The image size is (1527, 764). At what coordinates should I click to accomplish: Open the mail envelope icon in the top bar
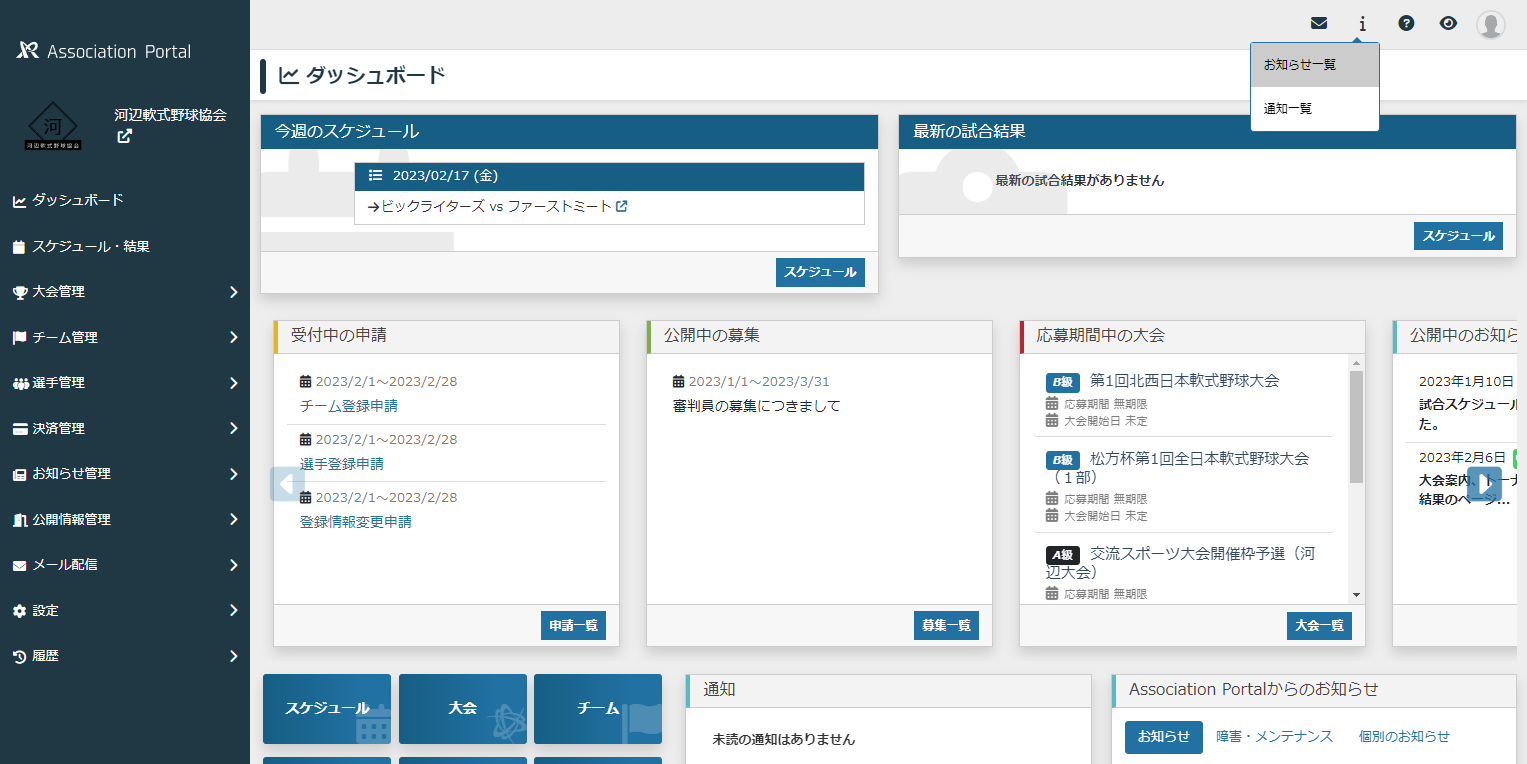click(1319, 22)
